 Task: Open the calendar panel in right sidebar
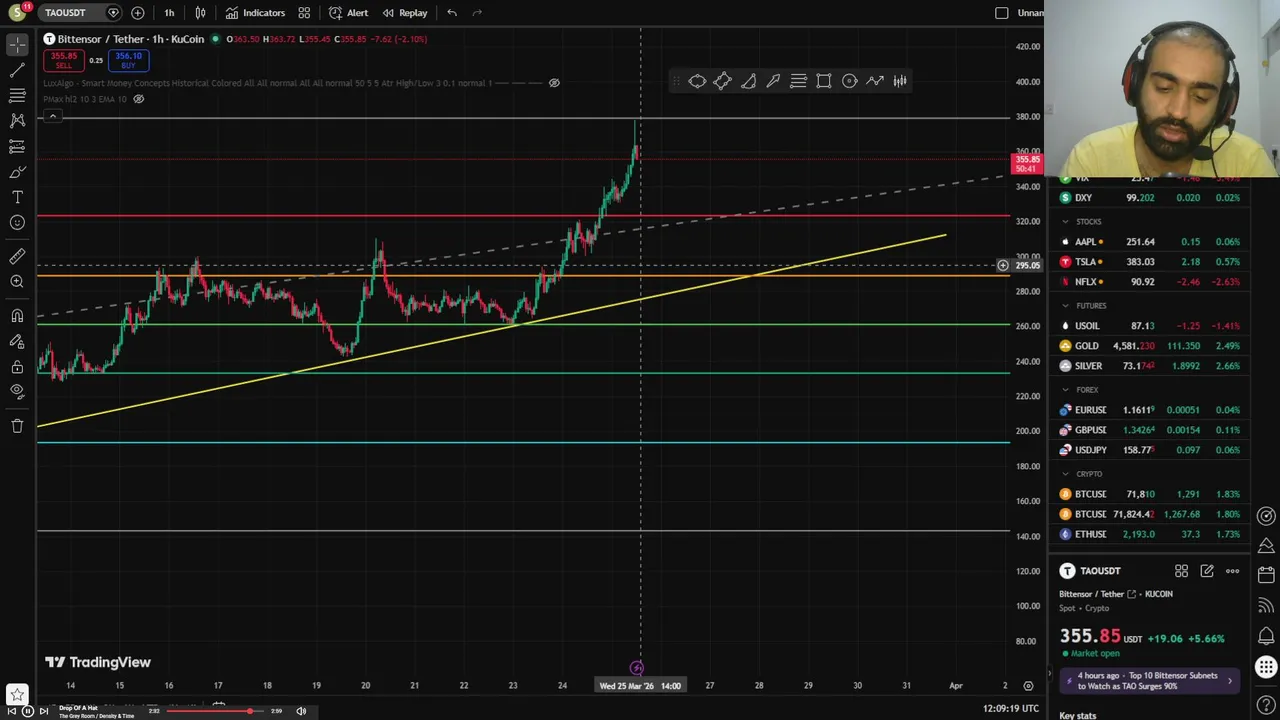(1266, 575)
